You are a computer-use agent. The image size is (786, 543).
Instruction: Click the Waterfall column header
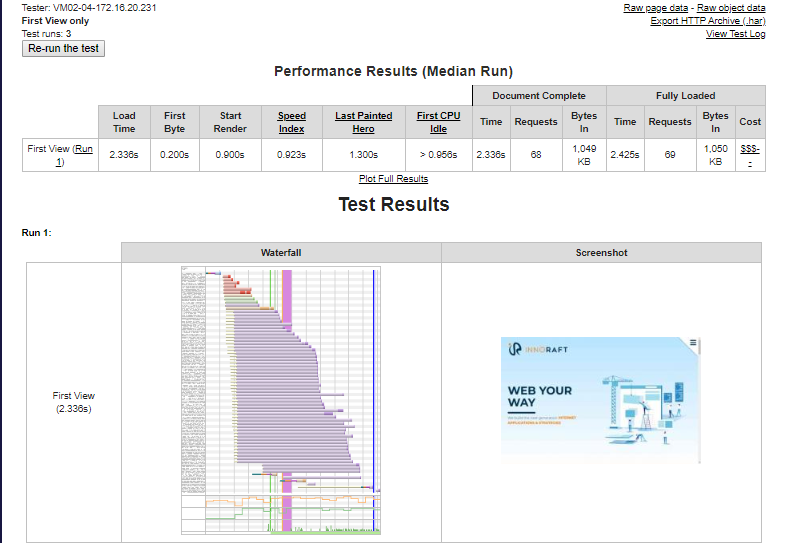(x=281, y=253)
